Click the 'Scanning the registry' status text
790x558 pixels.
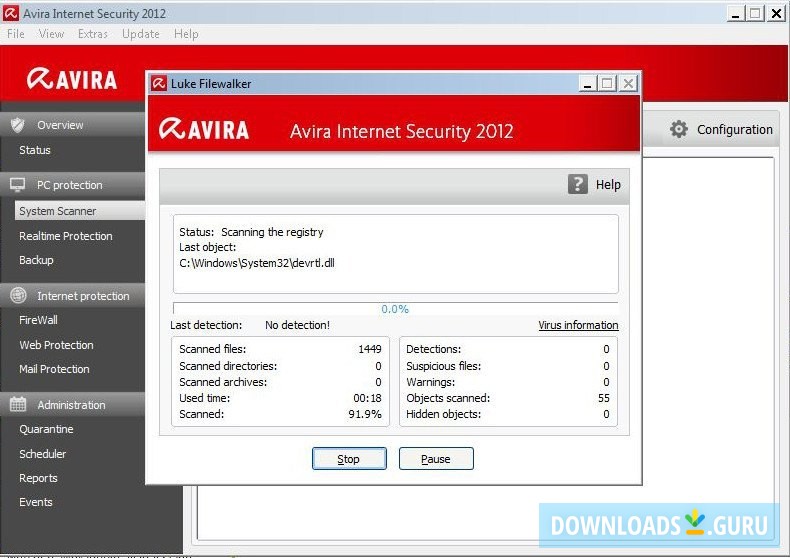(272, 232)
